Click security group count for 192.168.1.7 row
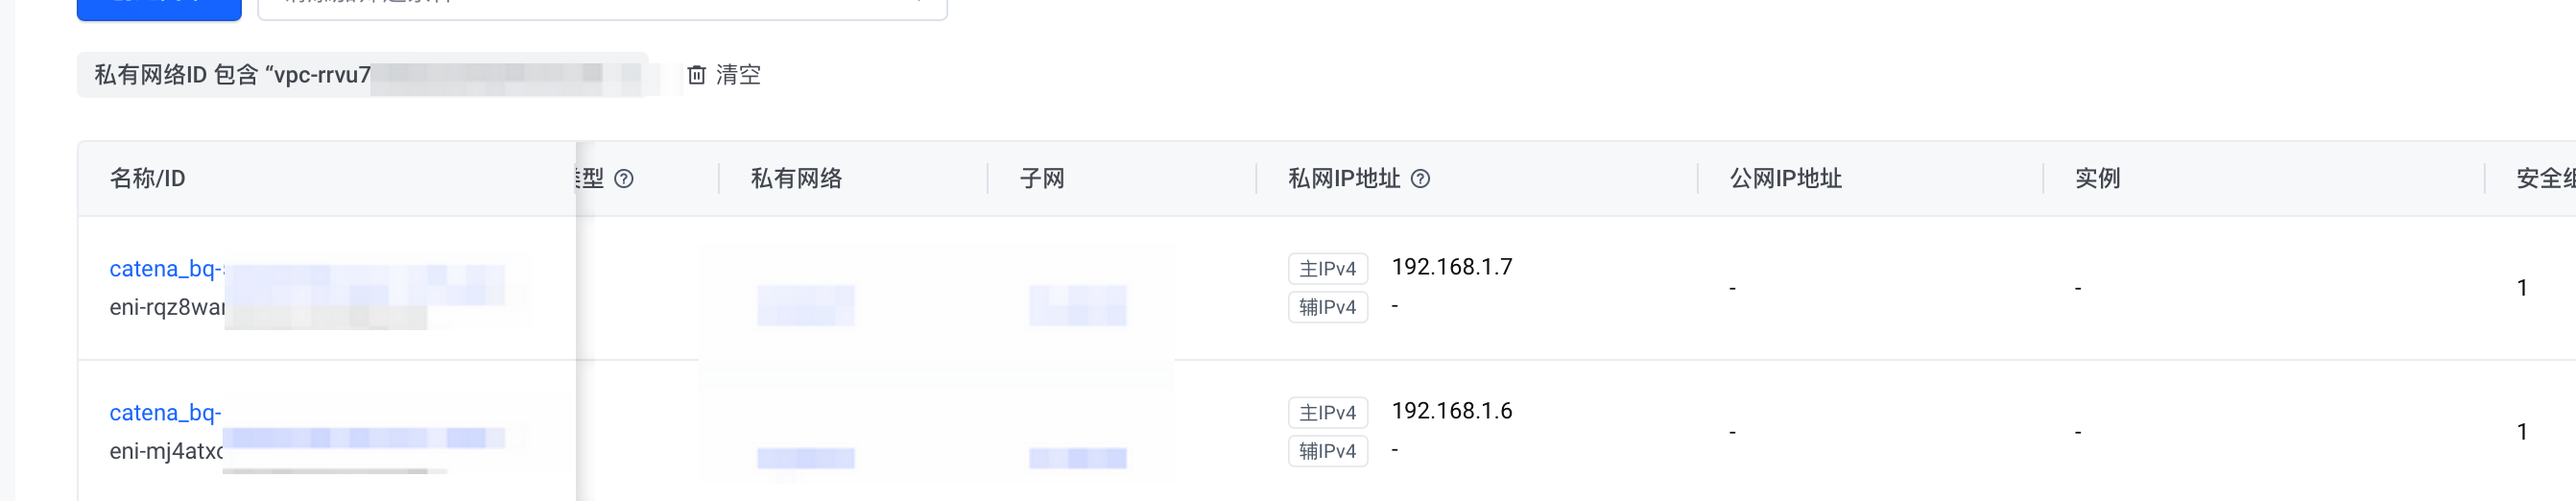This screenshot has width=2576, height=501. [2522, 288]
